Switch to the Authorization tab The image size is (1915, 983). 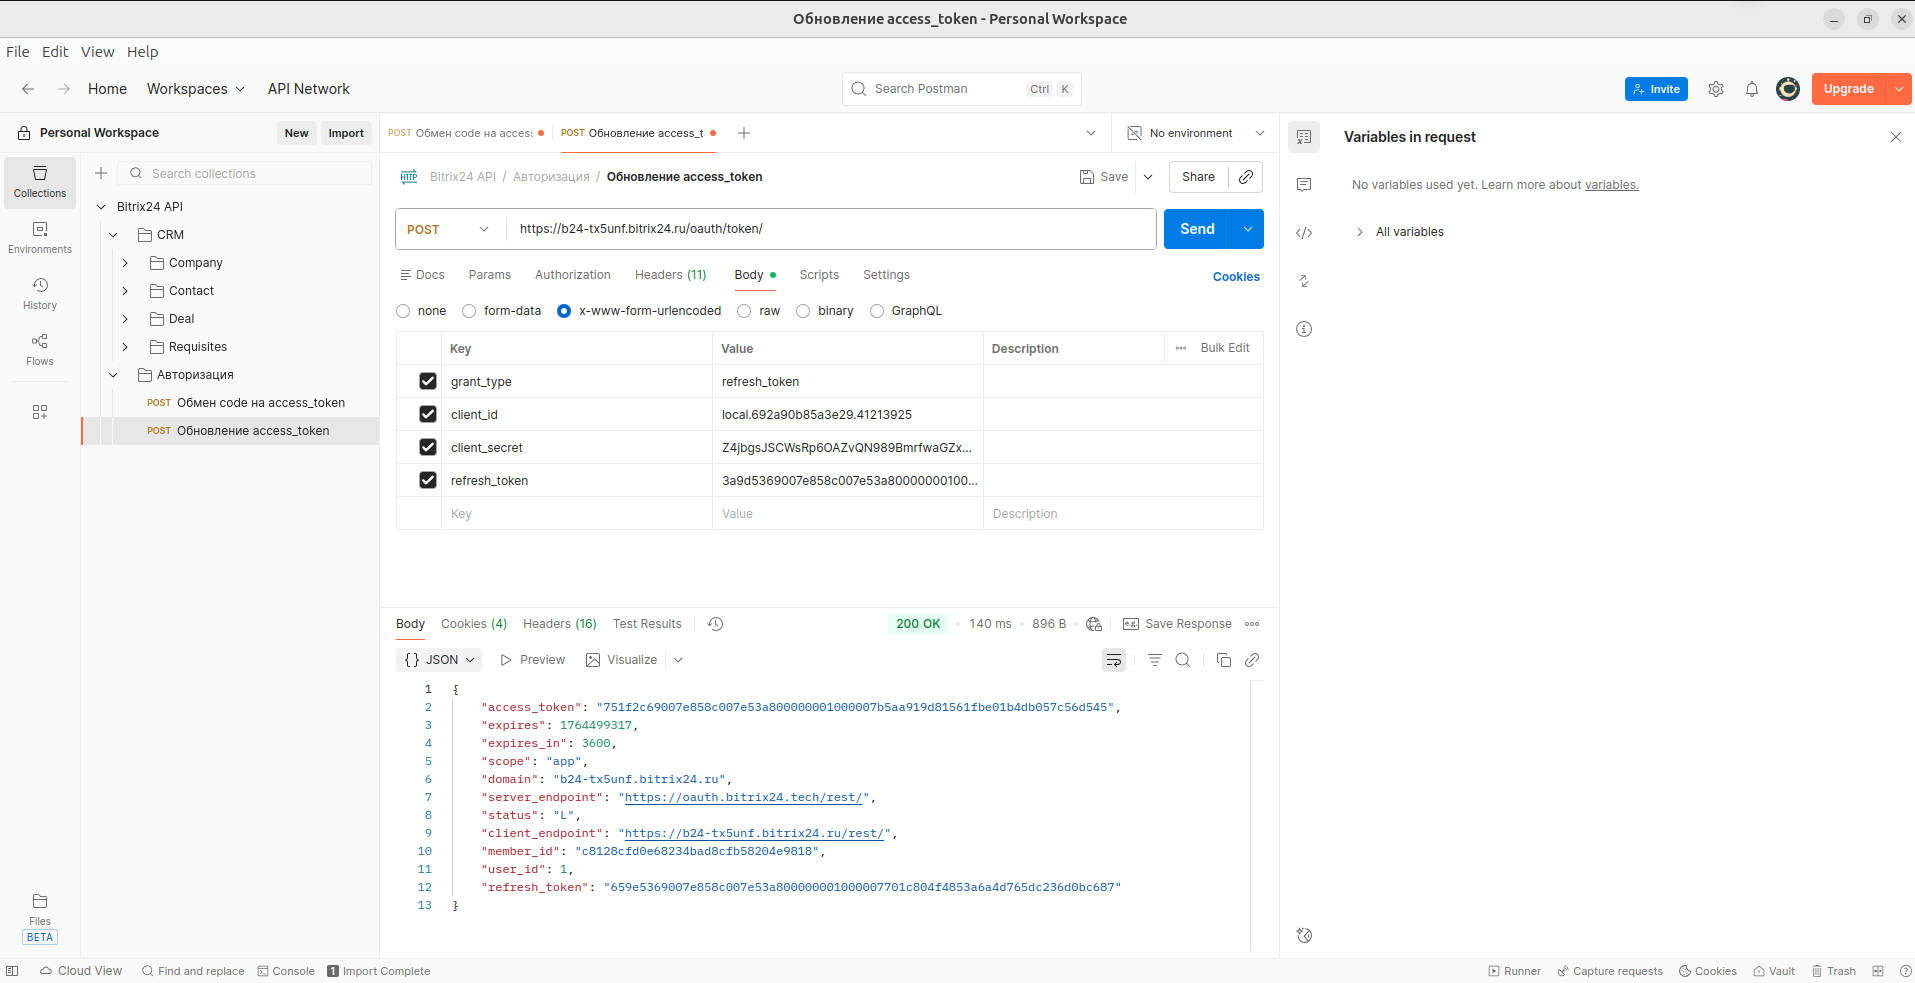click(572, 275)
